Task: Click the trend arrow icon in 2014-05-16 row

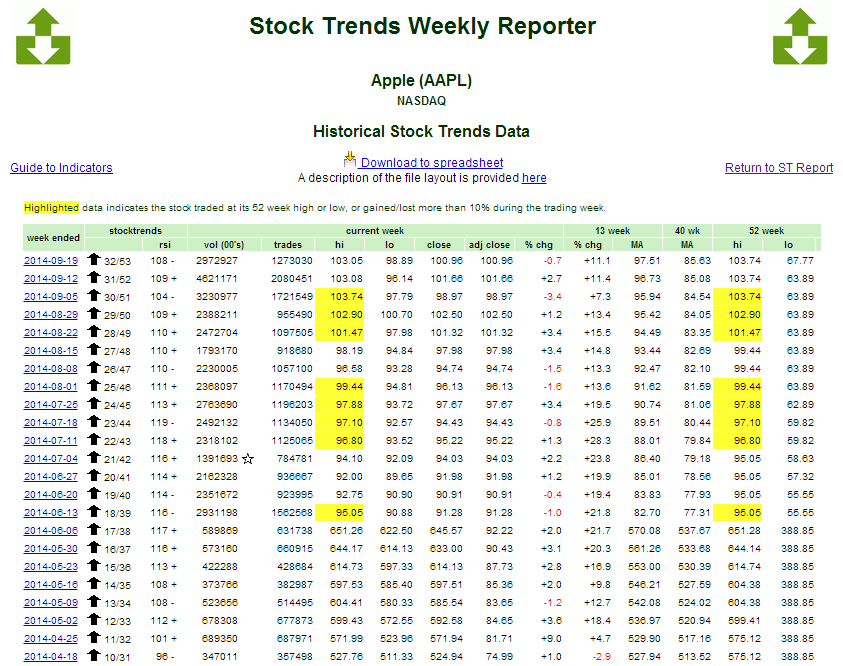Action: point(95,583)
